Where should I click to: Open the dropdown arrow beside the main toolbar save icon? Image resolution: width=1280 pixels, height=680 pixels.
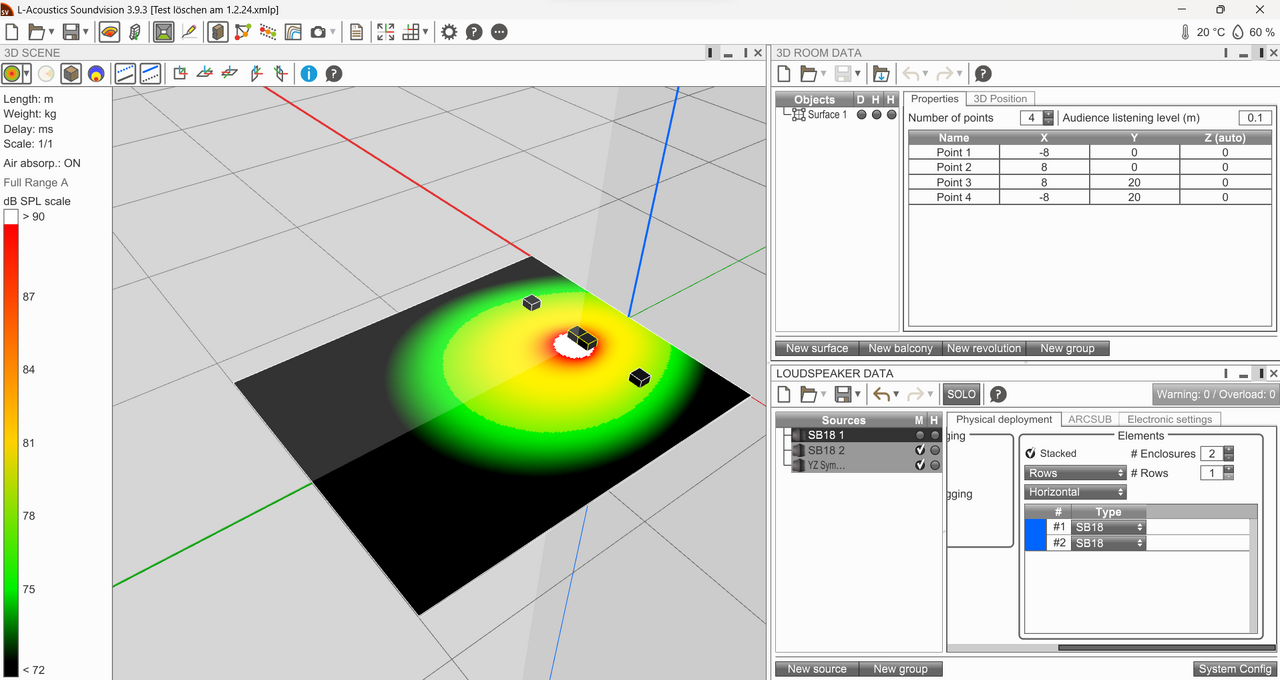click(x=86, y=32)
